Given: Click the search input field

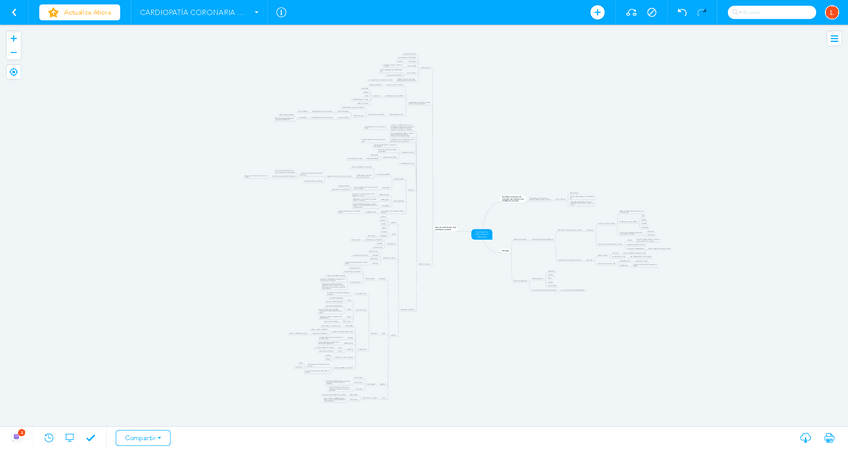Looking at the screenshot, I should coord(775,12).
